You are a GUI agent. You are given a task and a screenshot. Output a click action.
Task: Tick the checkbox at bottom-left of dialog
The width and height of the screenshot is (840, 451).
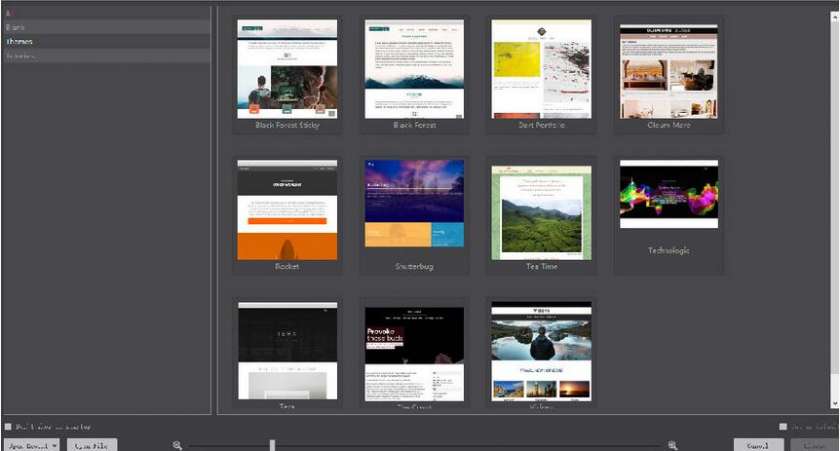click(8, 427)
